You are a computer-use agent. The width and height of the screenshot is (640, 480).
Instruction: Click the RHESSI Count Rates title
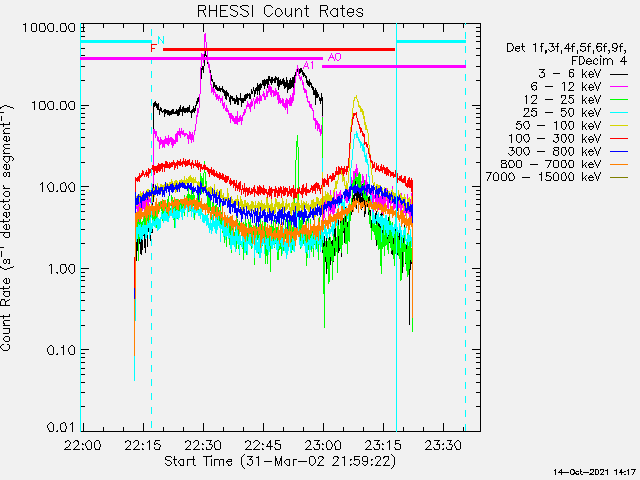[x=280, y=11]
